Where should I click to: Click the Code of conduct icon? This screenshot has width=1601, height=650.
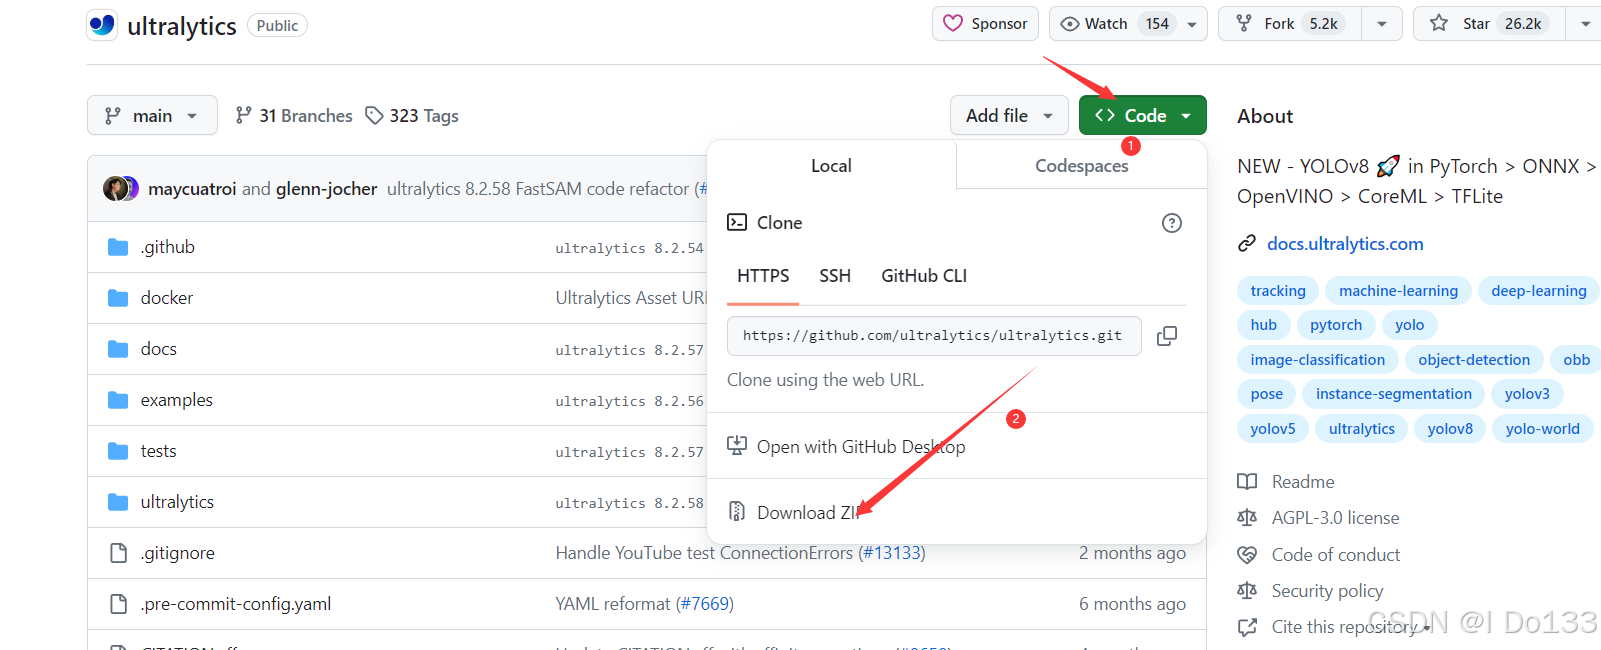(x=1247, y=554)
